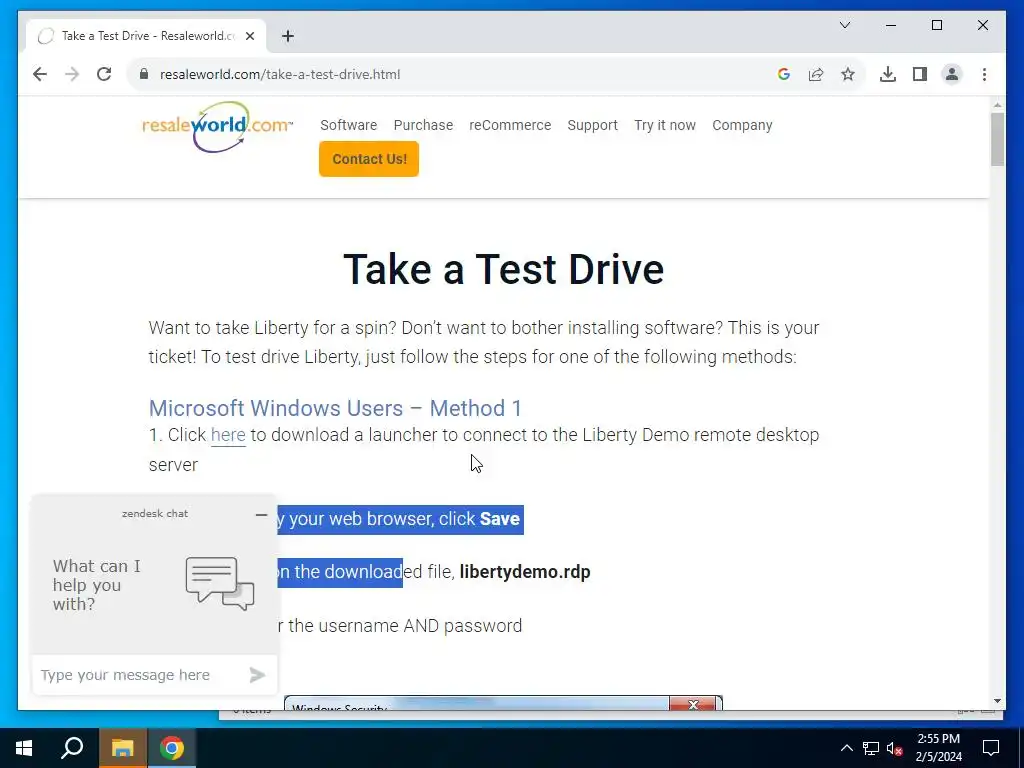Screen dimensions: 1024x768
Task: Click the padlock site info icon
Action: point(144,74)
